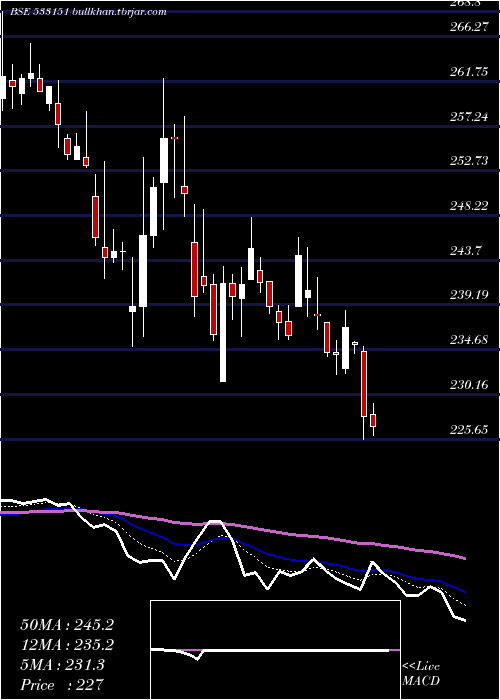
Task: Click the 266.27 price axis label
Action: point(469,27)
